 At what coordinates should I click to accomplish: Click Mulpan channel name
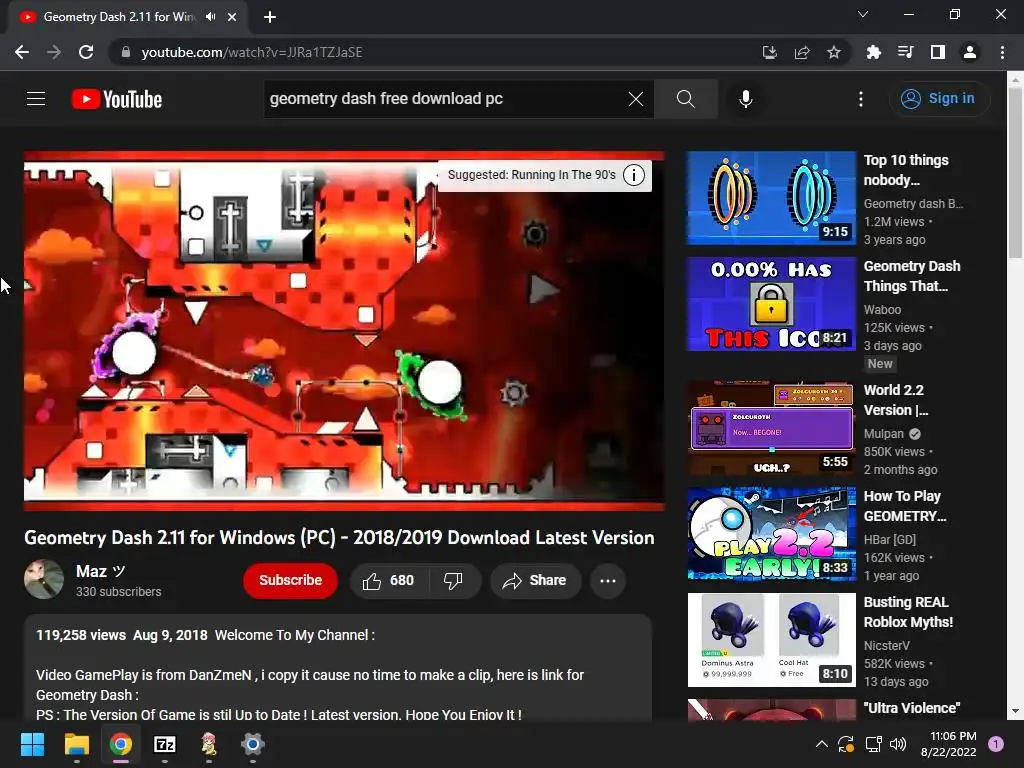(884, 434)
